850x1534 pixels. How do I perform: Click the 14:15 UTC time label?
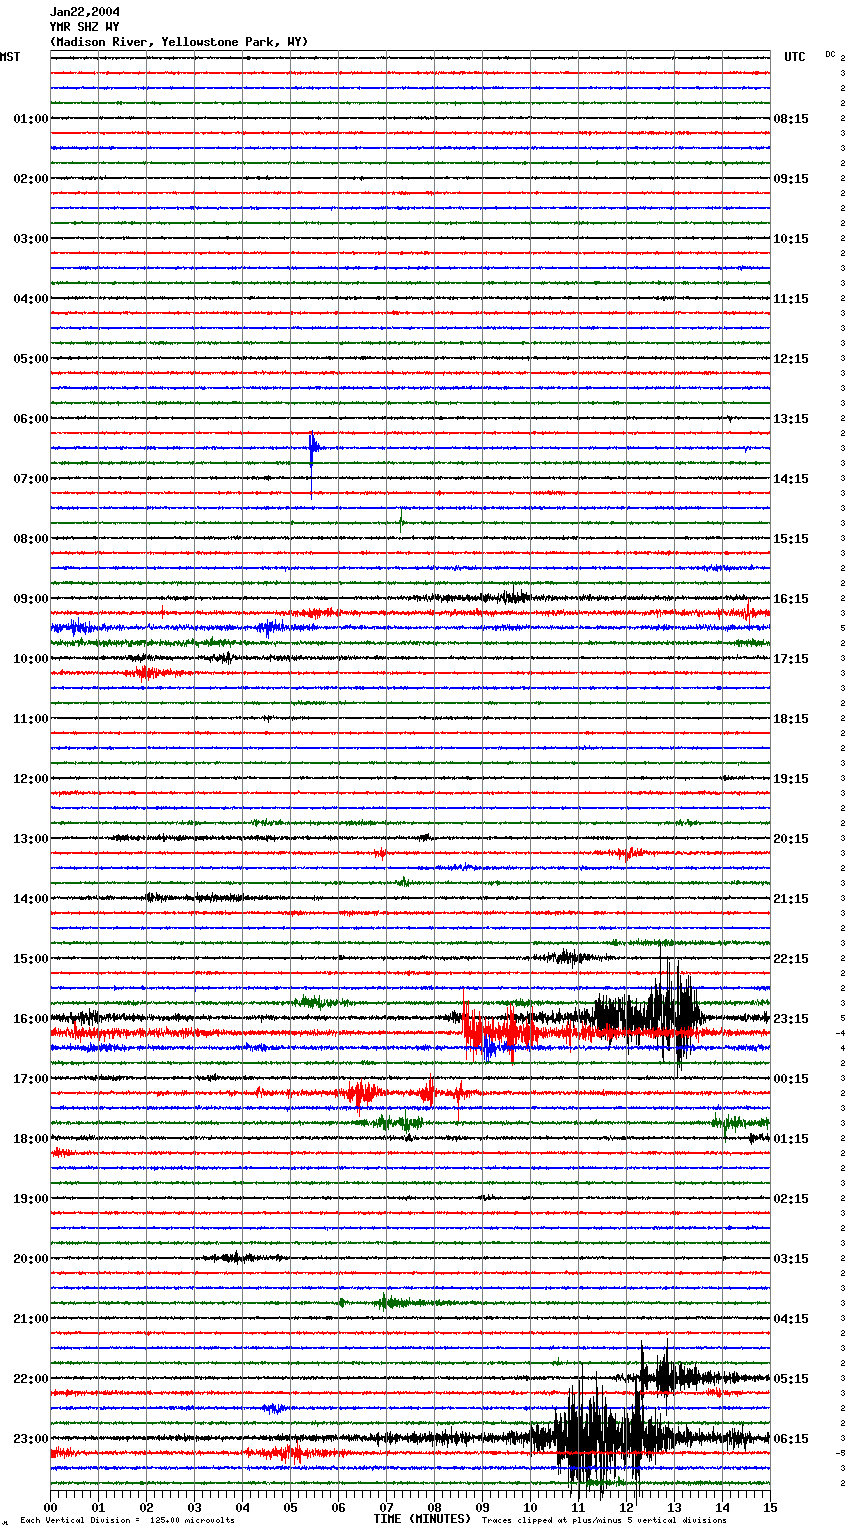click(791, 479)
